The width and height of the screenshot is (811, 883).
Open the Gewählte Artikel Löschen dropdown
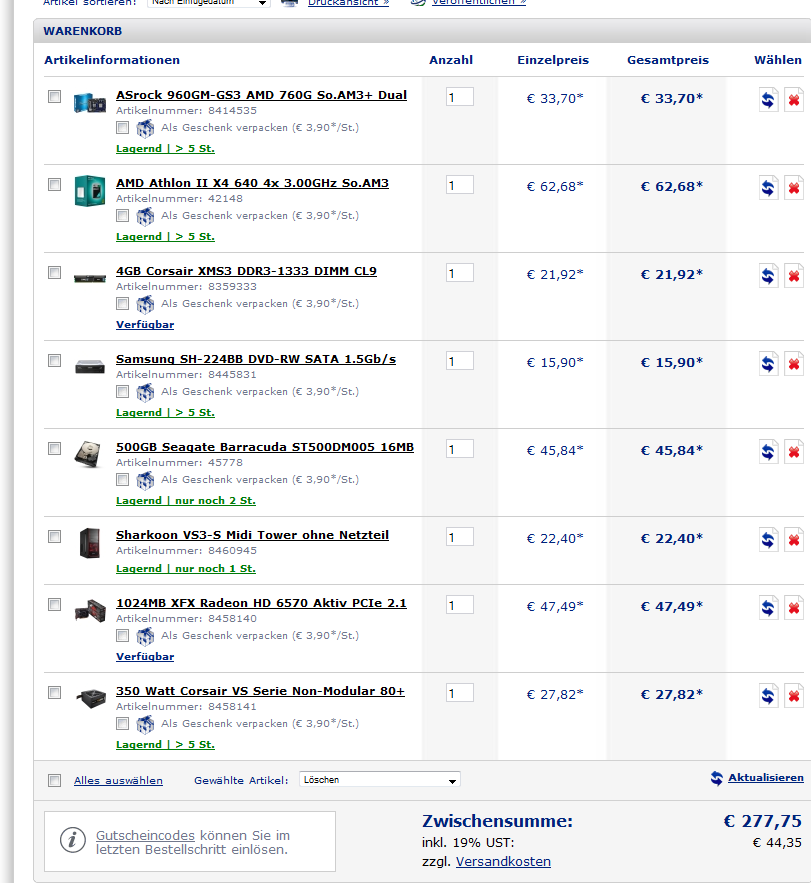click(x=380, y=779)
